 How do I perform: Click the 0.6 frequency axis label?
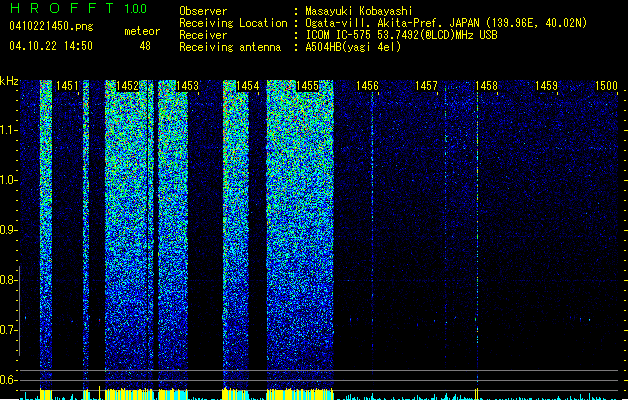tap(8, 380)
